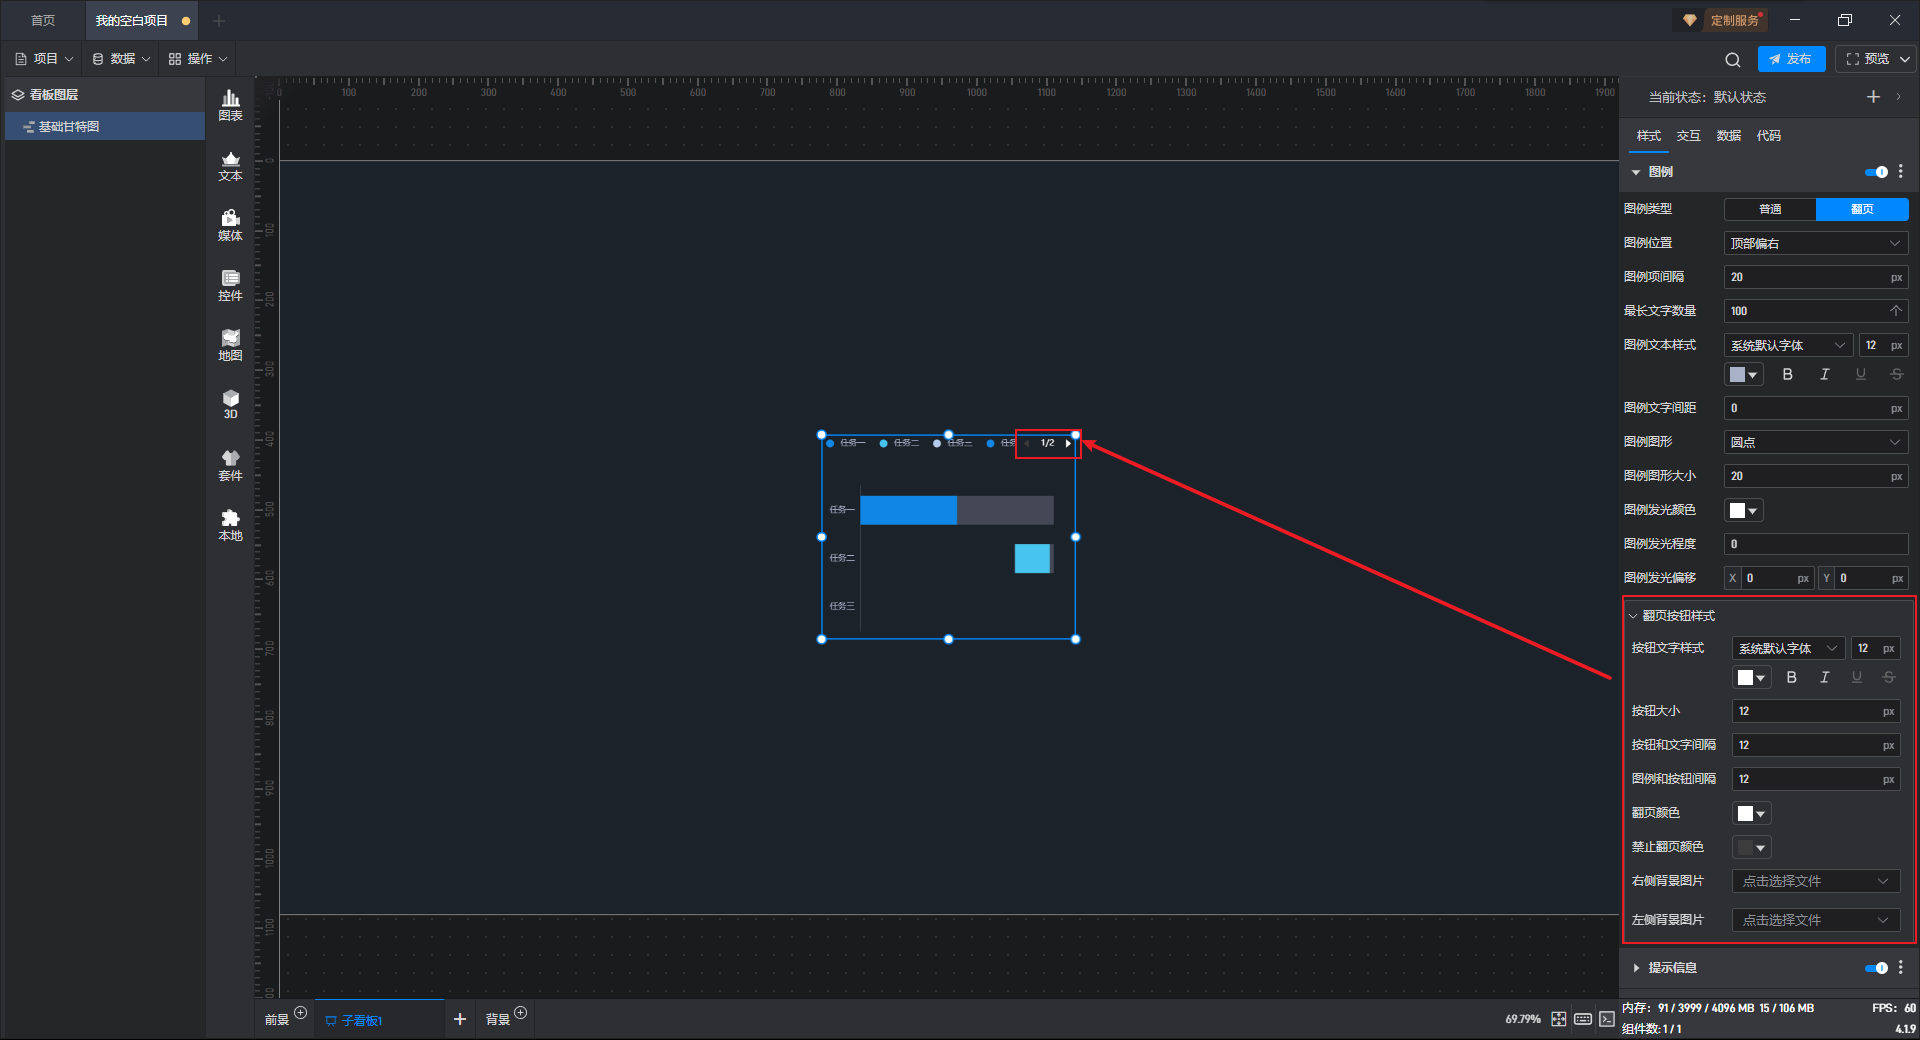
Task: Open the 文本 text components panel
Action: click(x=230, y=165)
